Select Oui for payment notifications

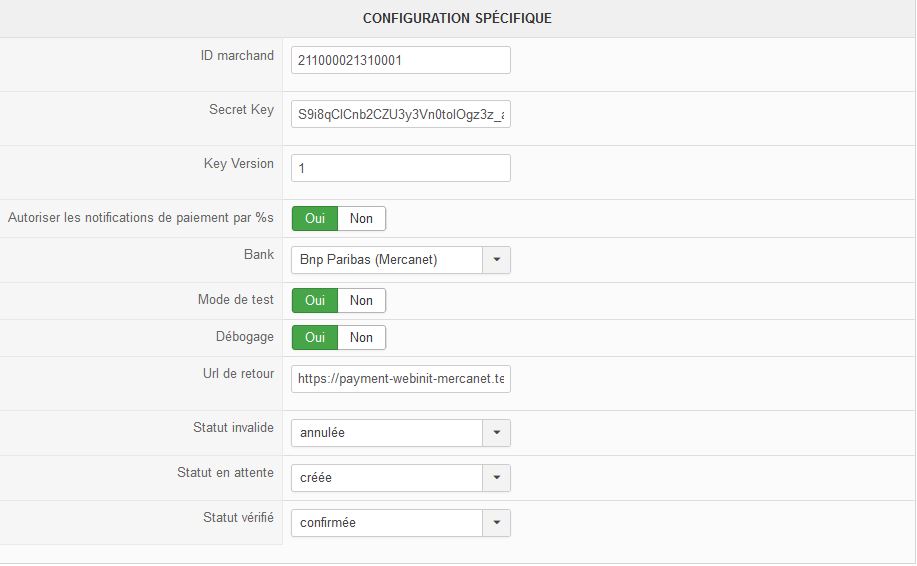pyautogui.click(x=314, y=219)
